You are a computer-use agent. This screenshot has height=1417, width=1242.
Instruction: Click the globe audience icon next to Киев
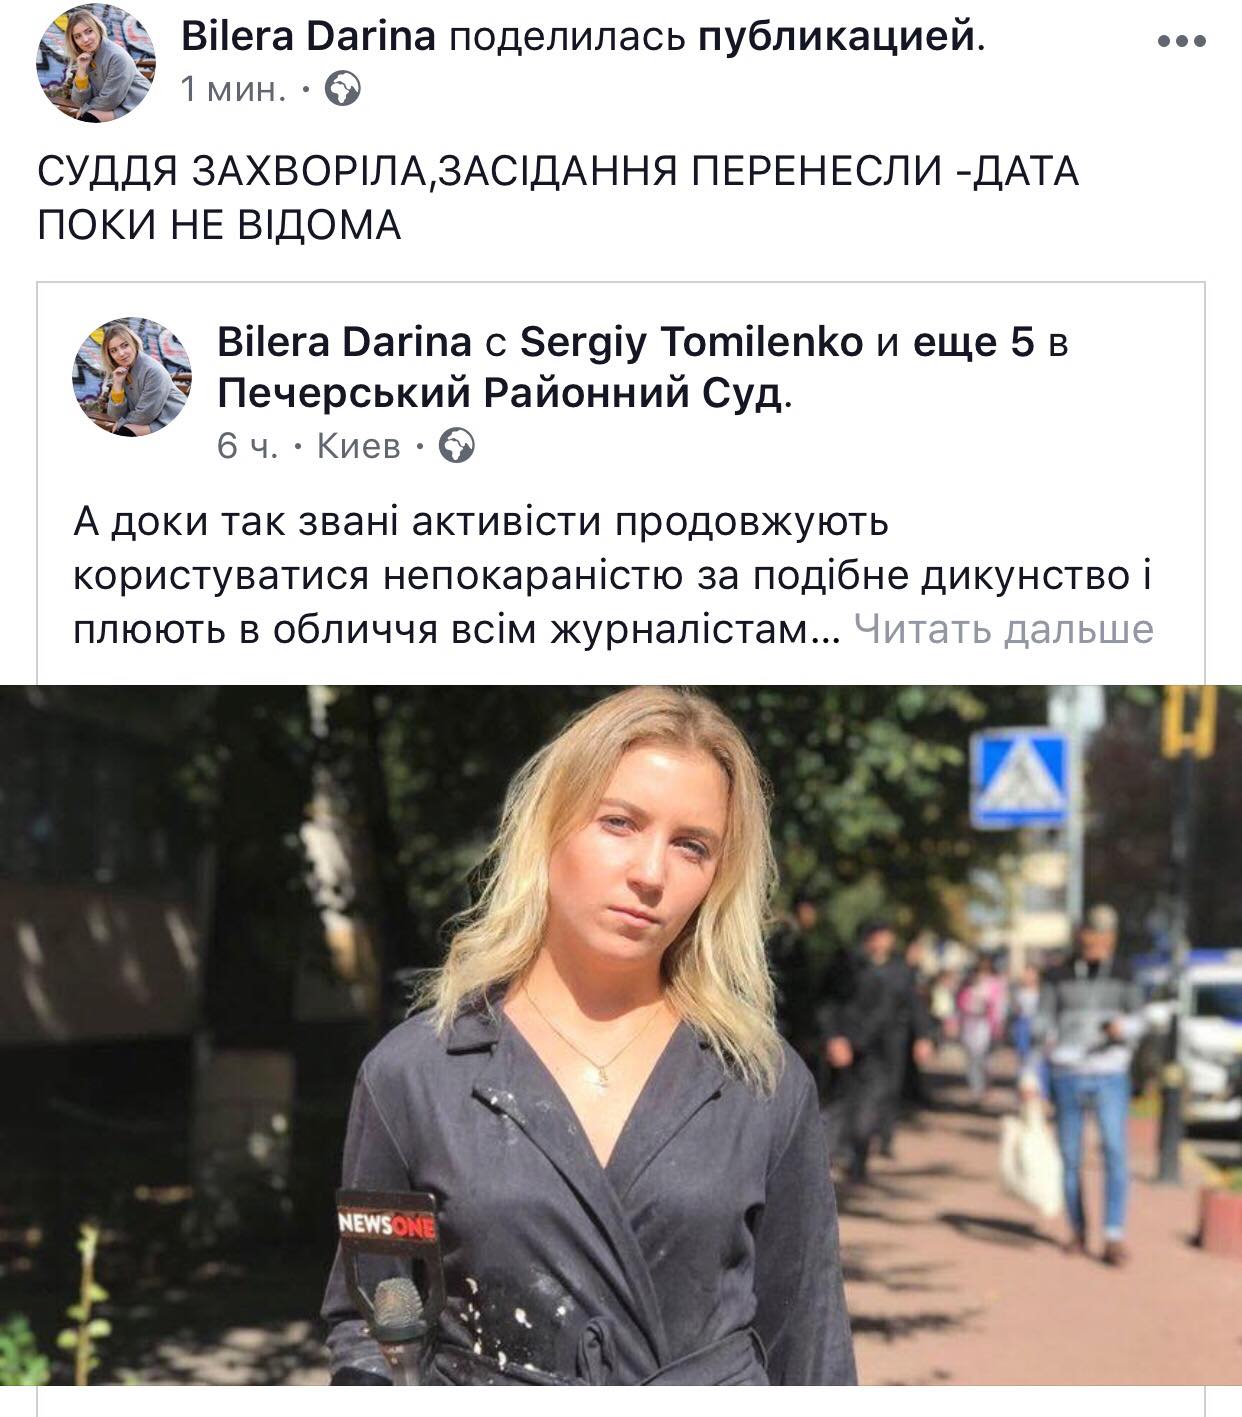457,445
